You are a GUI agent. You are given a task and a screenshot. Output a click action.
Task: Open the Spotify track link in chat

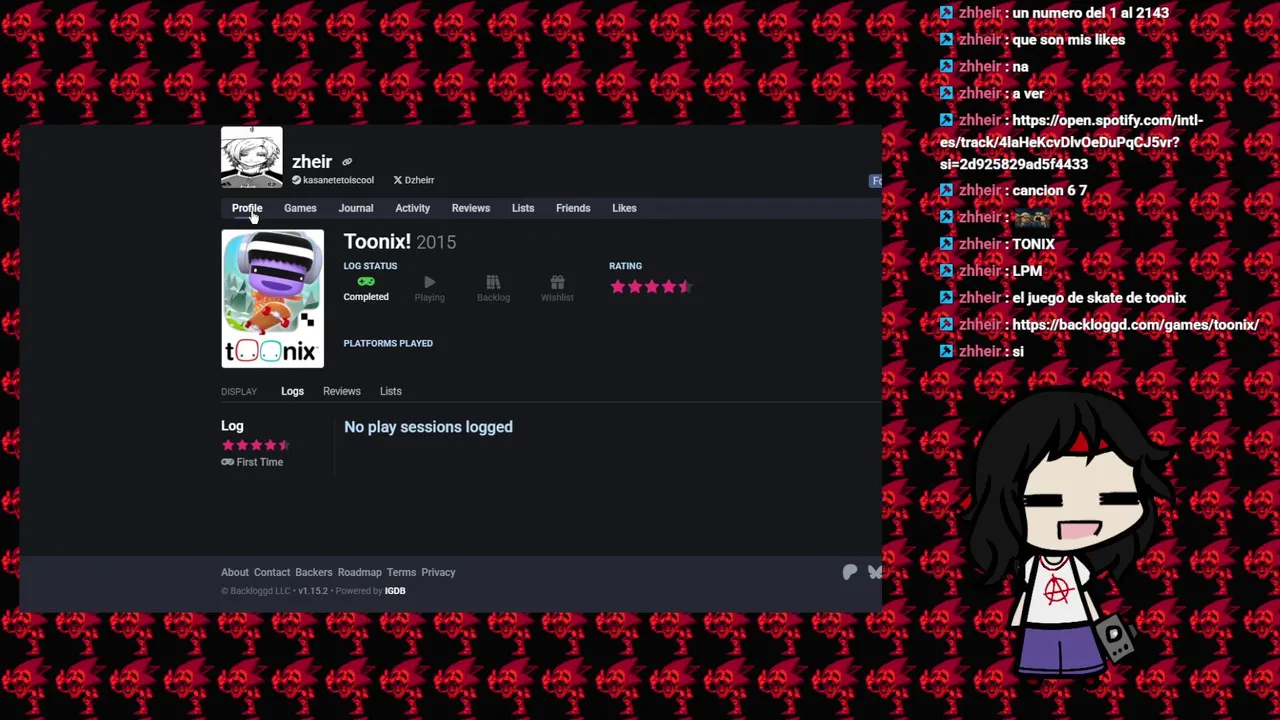(1071, 142)
